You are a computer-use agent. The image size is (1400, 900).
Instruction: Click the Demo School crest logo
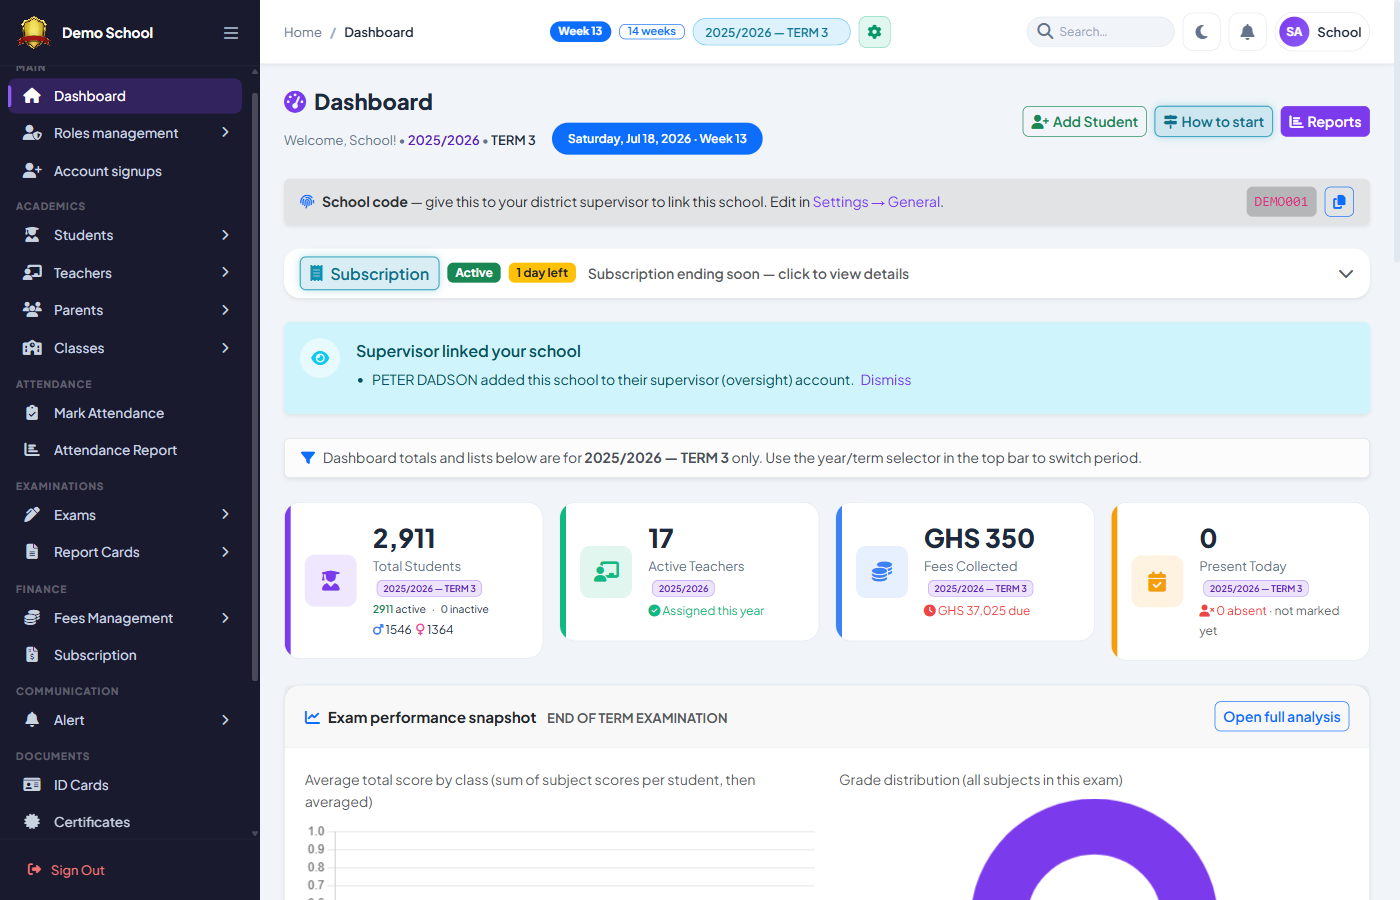[x=34, y=32]
